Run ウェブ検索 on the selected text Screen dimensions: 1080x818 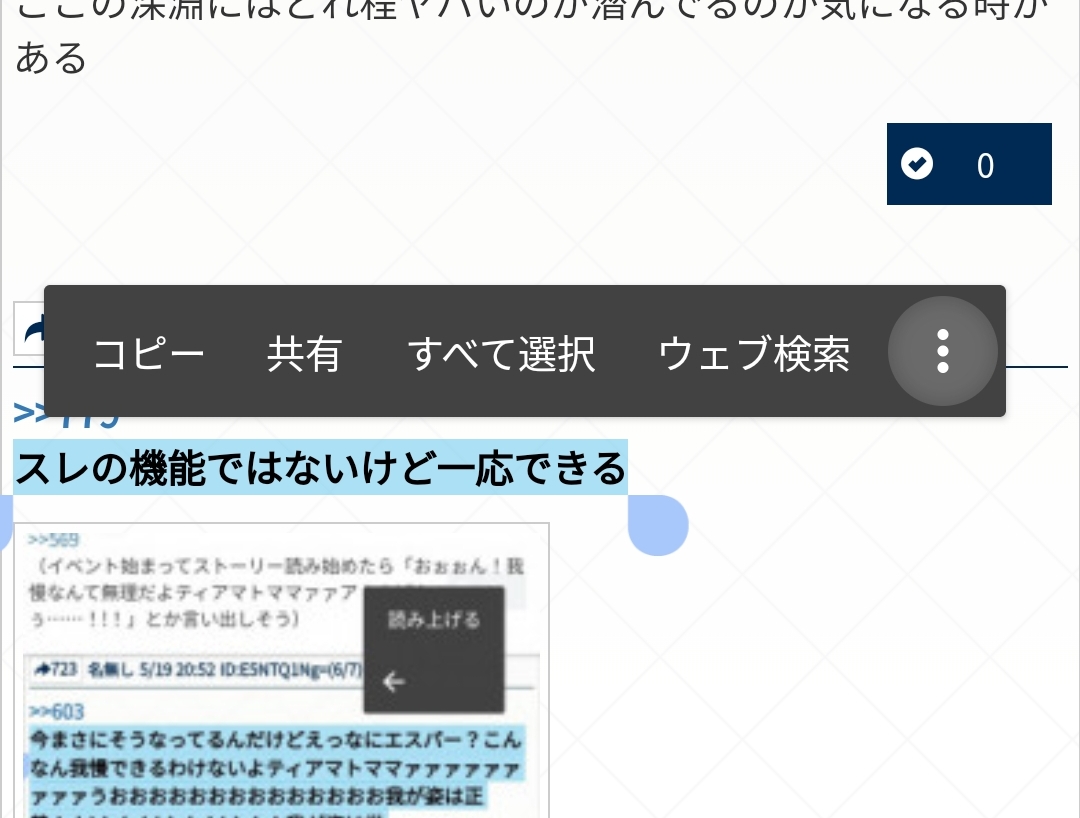point(754,353)
